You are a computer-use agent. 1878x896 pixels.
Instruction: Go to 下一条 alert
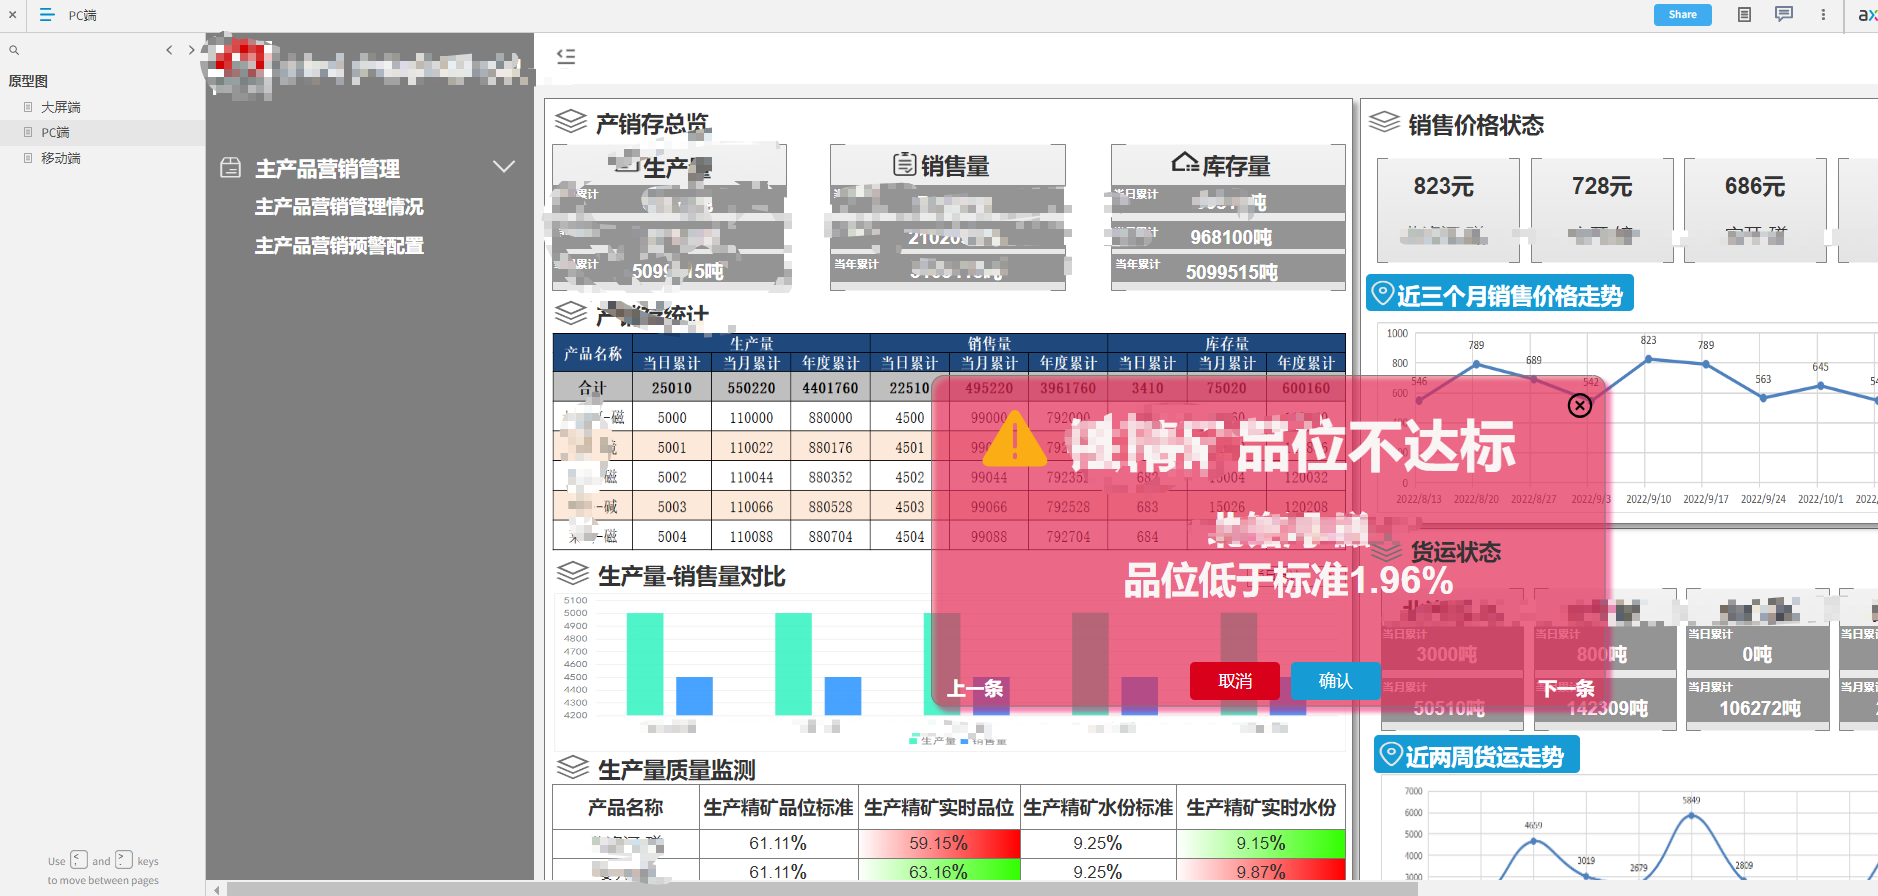(x=1566, y=688)
